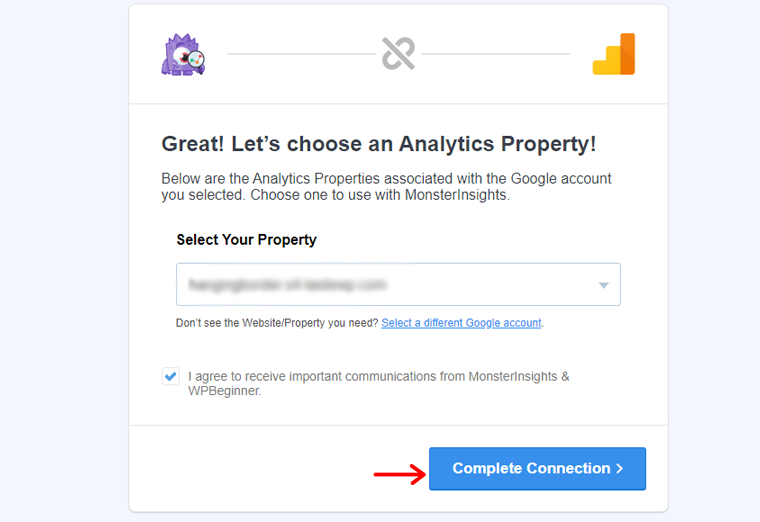This screenshot has height=522, width=760.
Task: Click the 'Great! Let's choose an Analytics Property!' heading
Action: [x=379, y=144]
